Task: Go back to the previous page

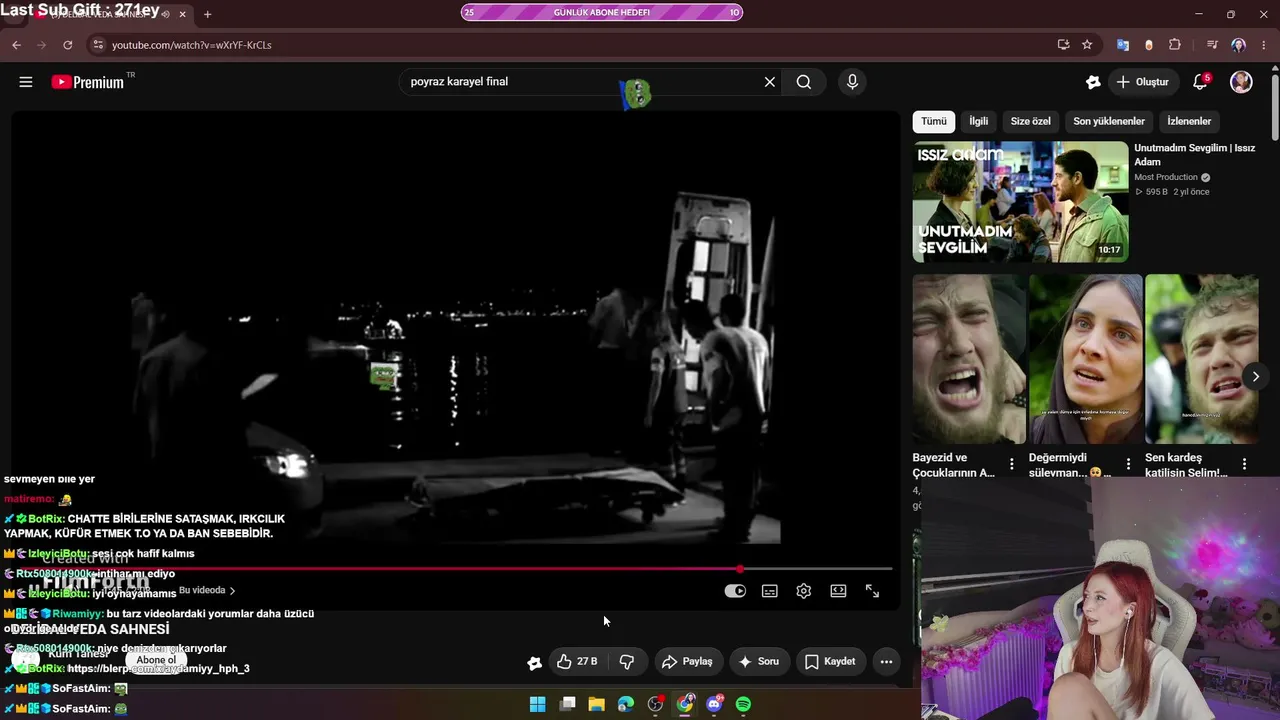Action: (16, 45)
